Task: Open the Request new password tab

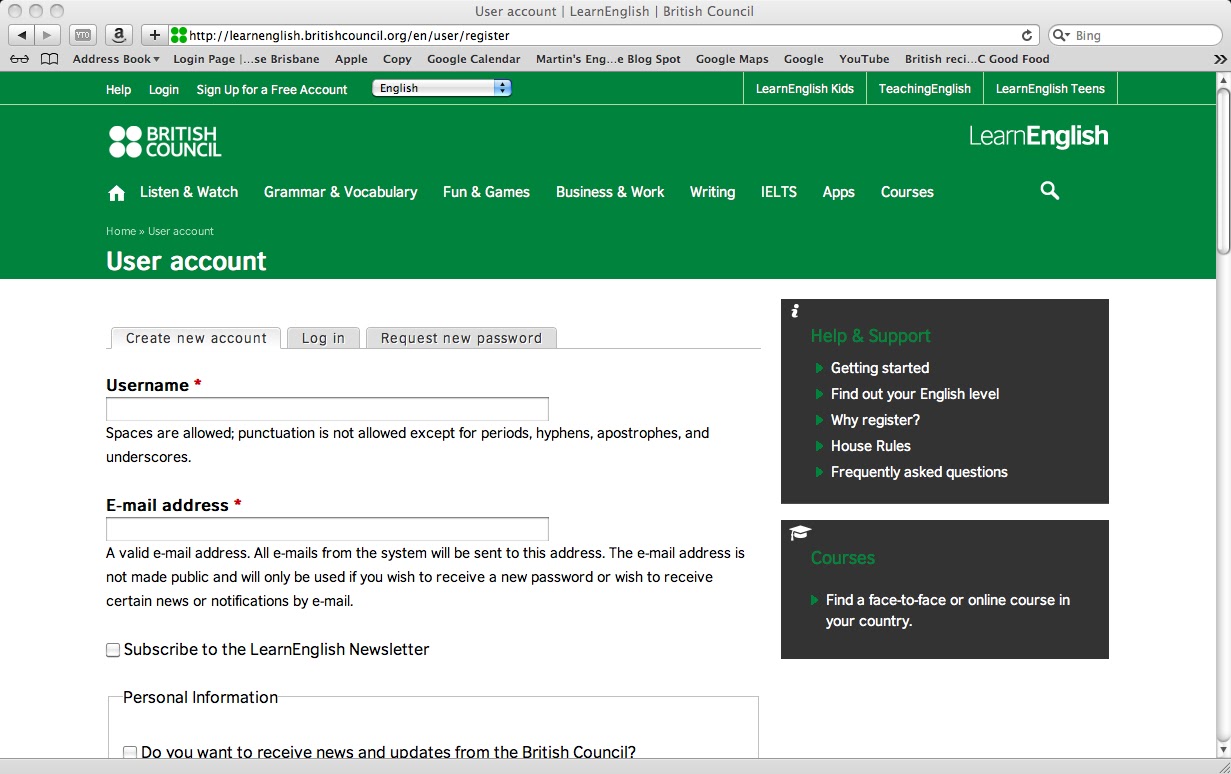Action: tap(461, 338)
